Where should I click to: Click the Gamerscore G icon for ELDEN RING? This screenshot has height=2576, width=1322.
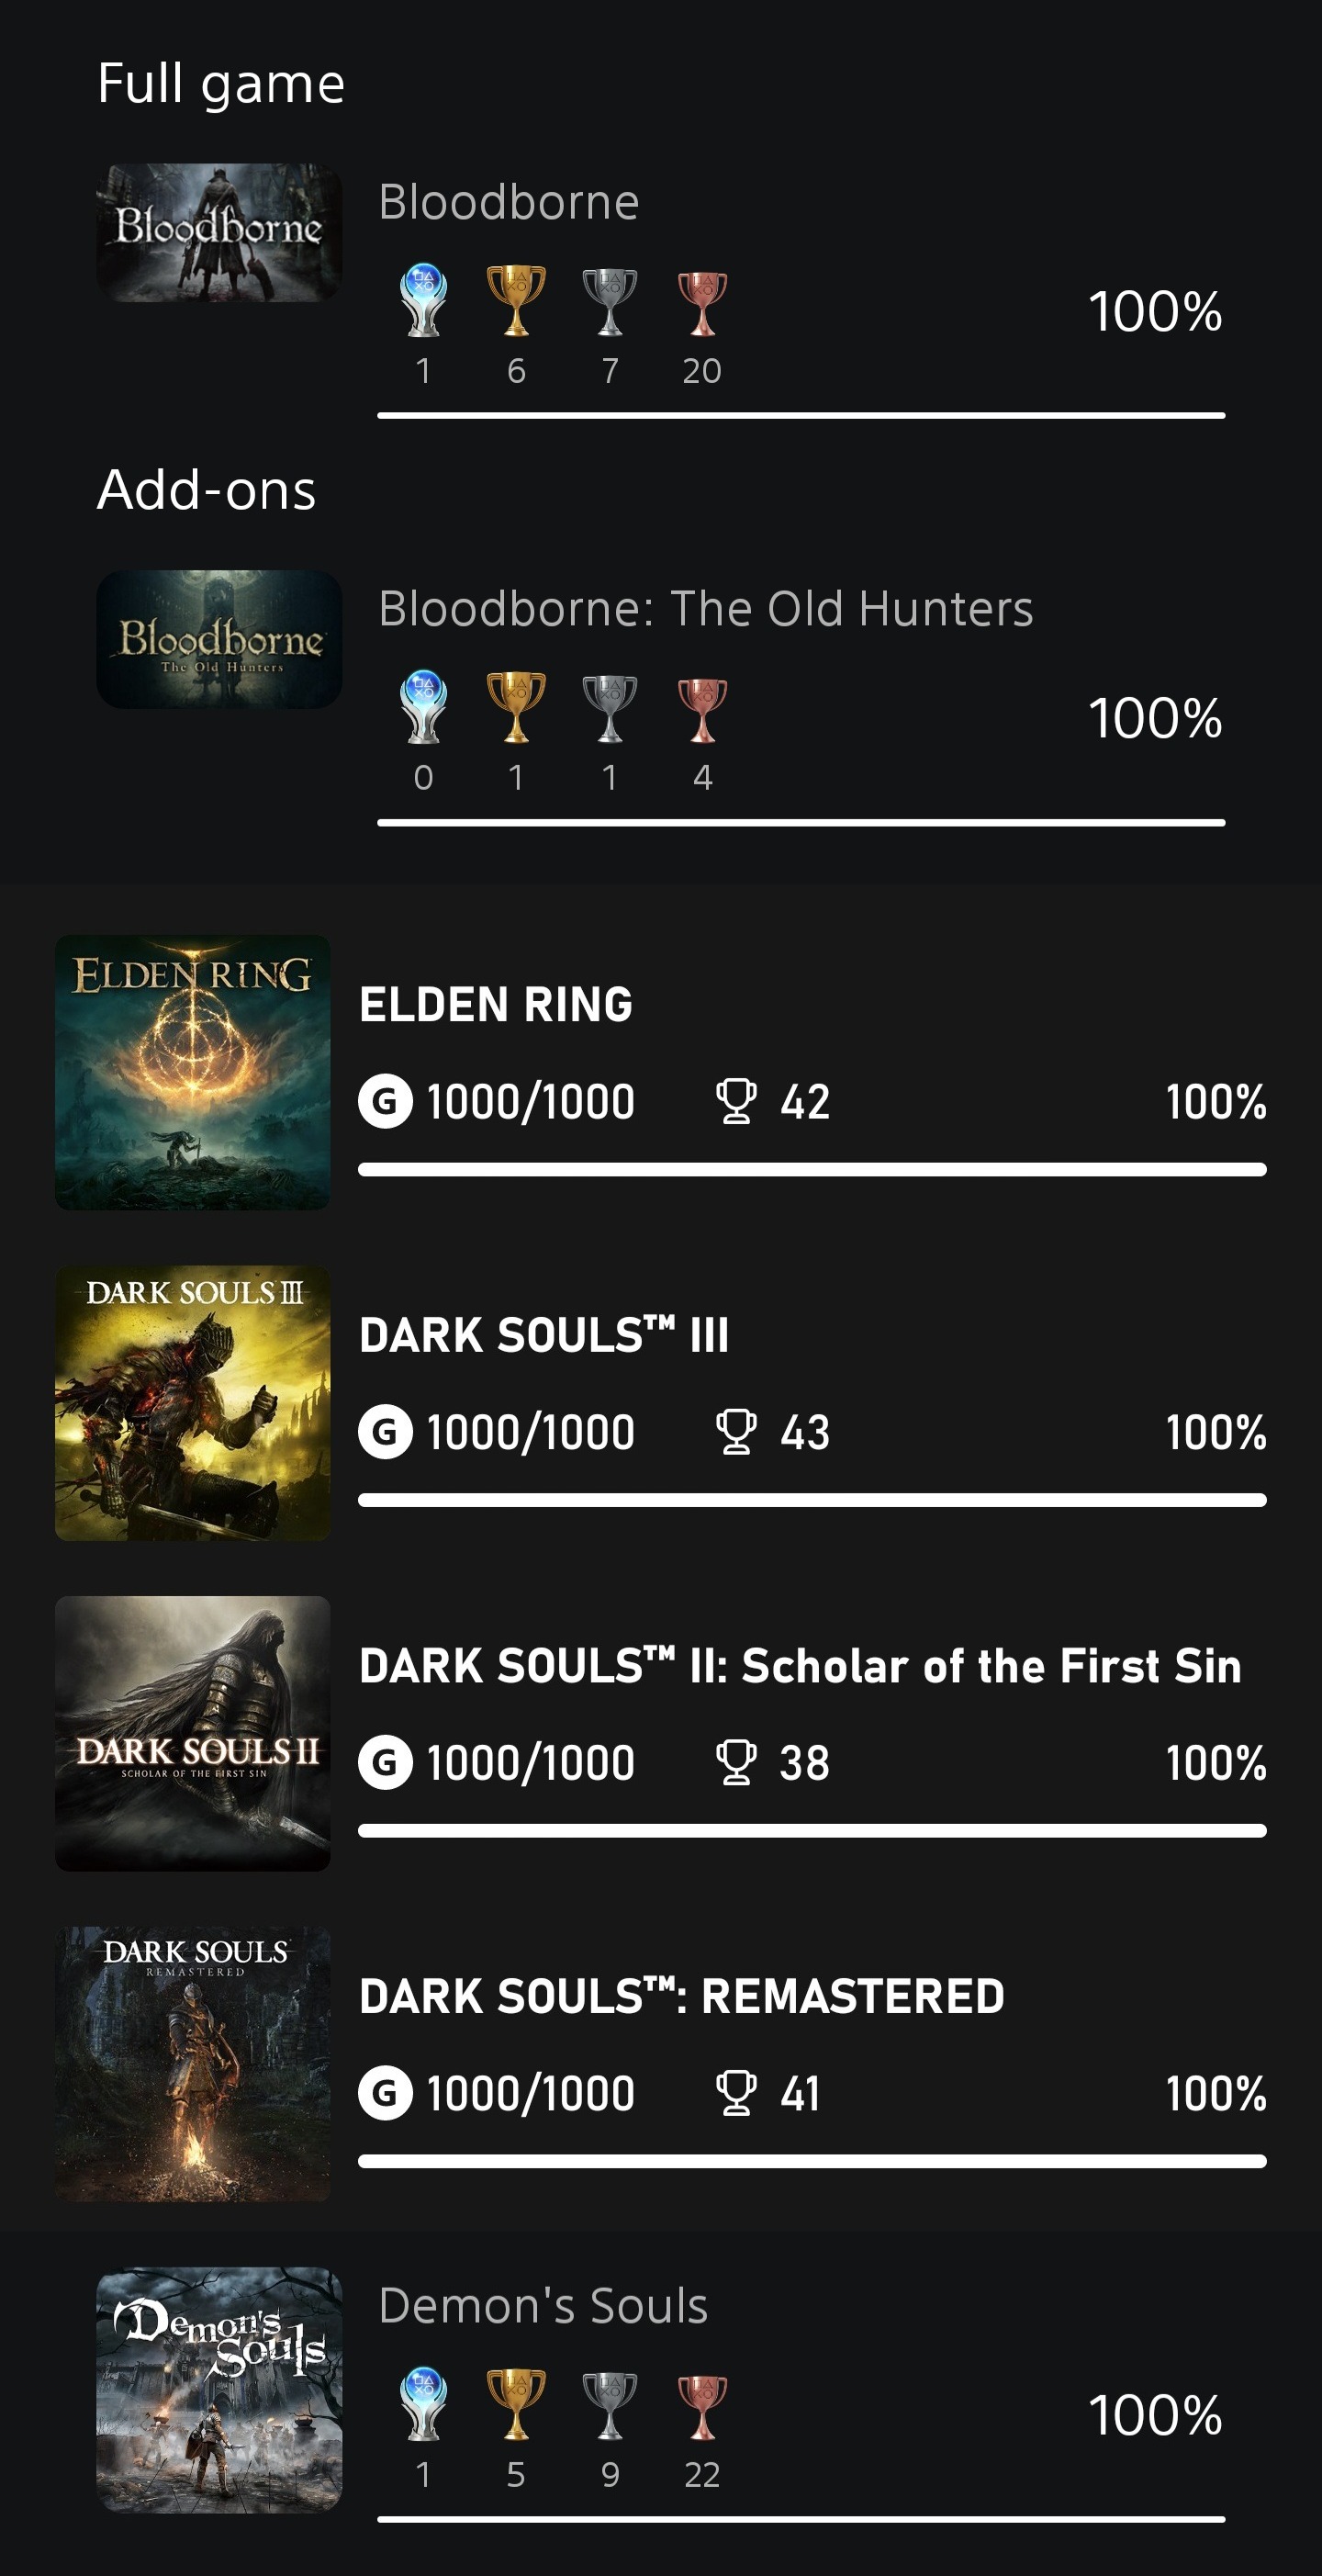[385, 1101]
